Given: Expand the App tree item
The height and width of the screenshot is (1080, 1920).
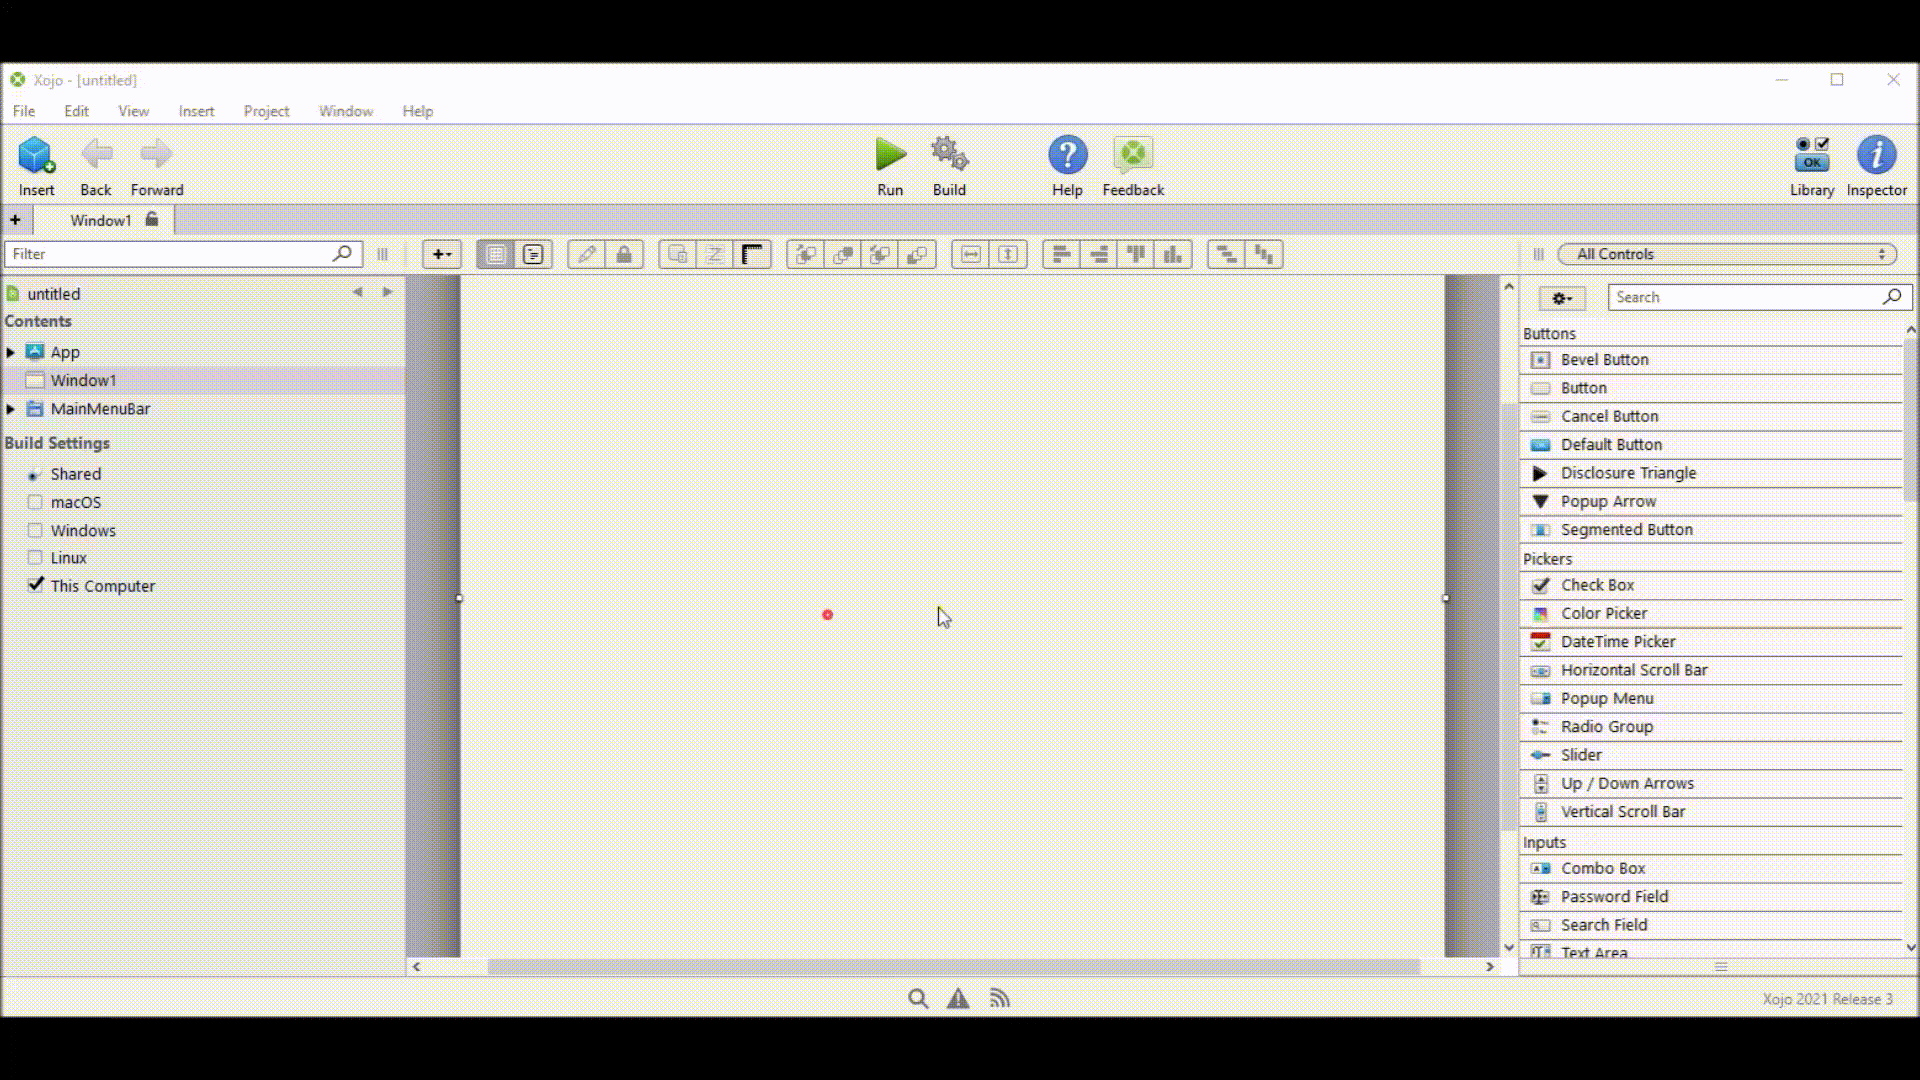Looking at the screenshot, I should (13, 351).
